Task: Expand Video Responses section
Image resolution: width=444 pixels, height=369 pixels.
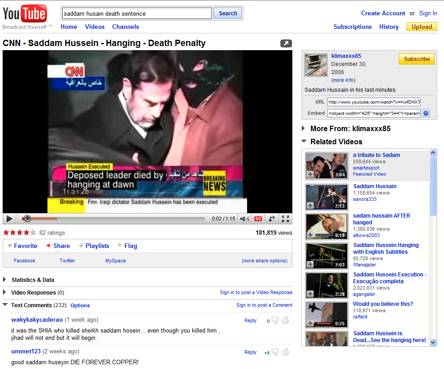Action: [x=5, y=292]
